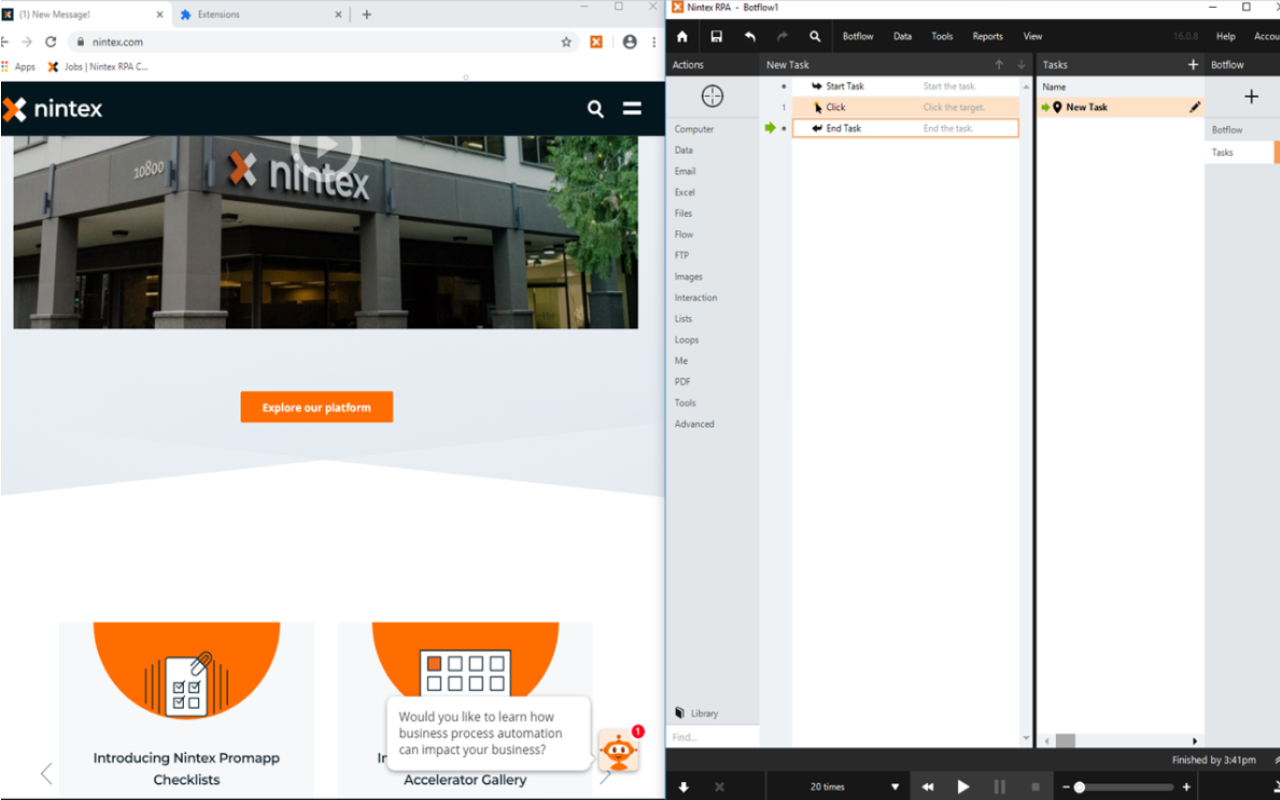The width and height of the screenshot is (1280, 800).
Task: Open Chrome's three-dot customize menu
Action: point(653,42)
